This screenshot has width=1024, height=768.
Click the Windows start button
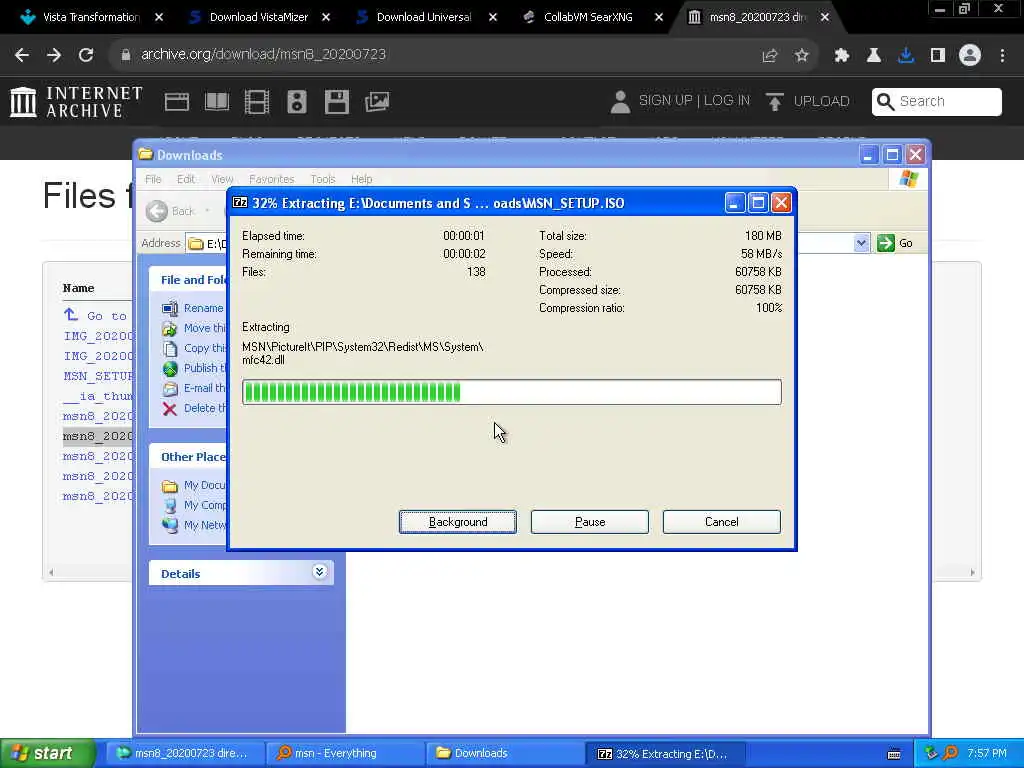tap(48, 754)
